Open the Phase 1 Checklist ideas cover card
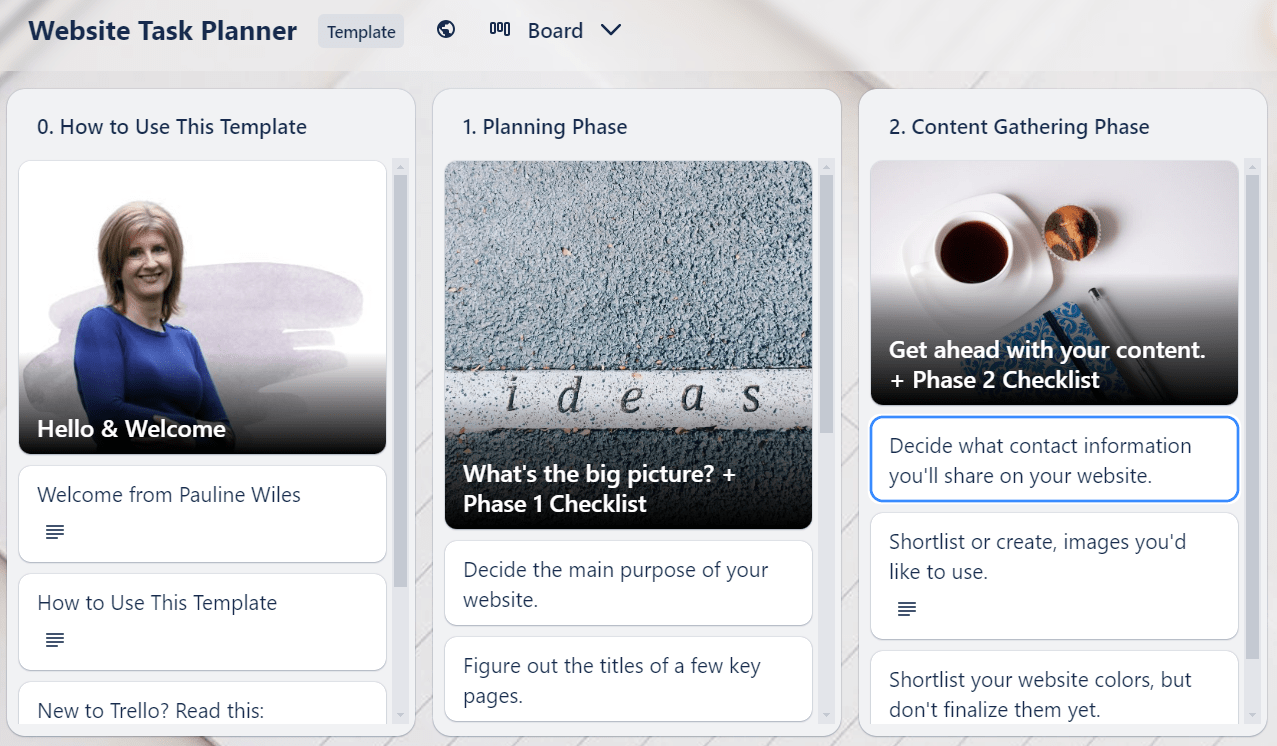 [x=628, y=345]
